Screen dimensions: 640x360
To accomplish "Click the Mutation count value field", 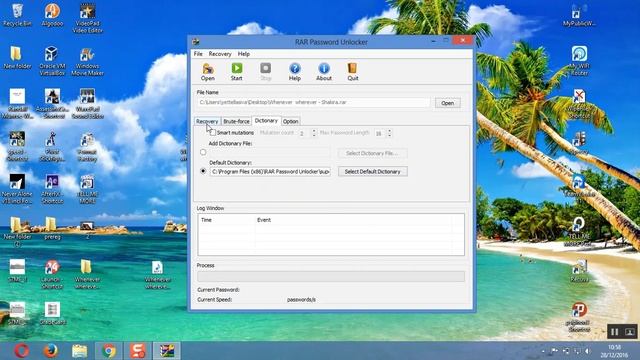I will point(304,133).
